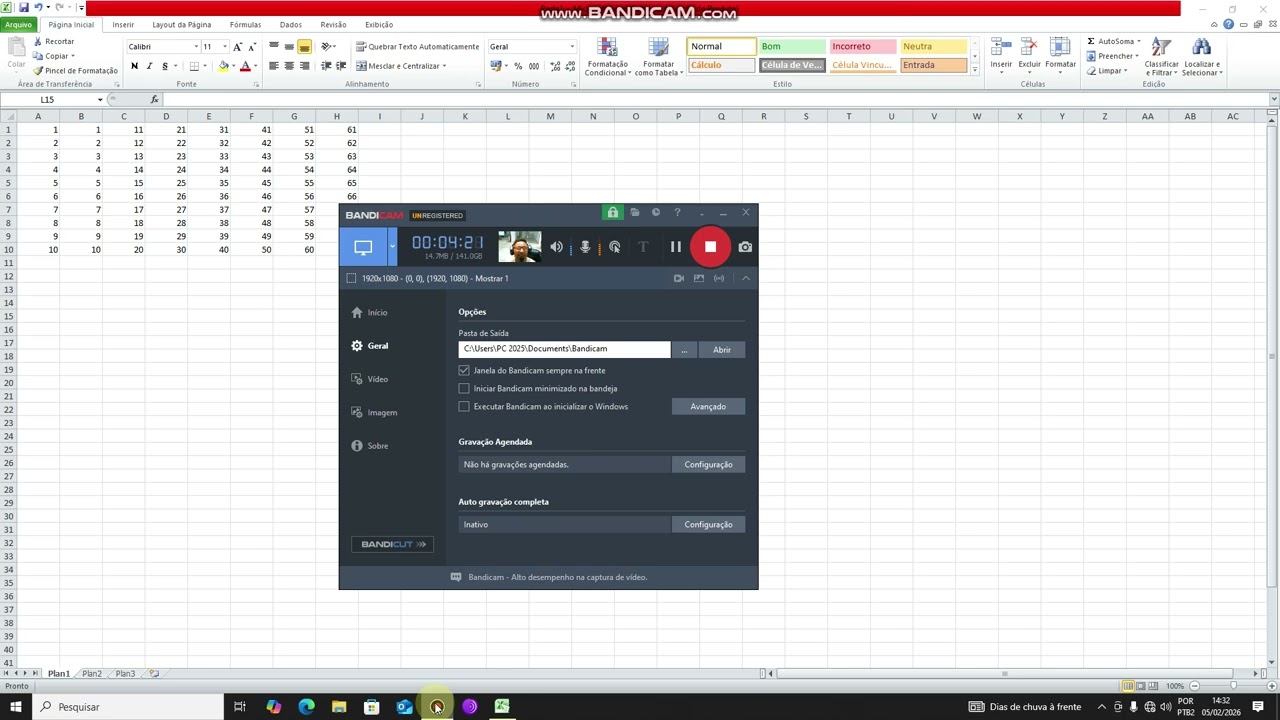Open Bandicam Vídeo section
Viewport: 1280px width, 720px height.
click(369, 379)
